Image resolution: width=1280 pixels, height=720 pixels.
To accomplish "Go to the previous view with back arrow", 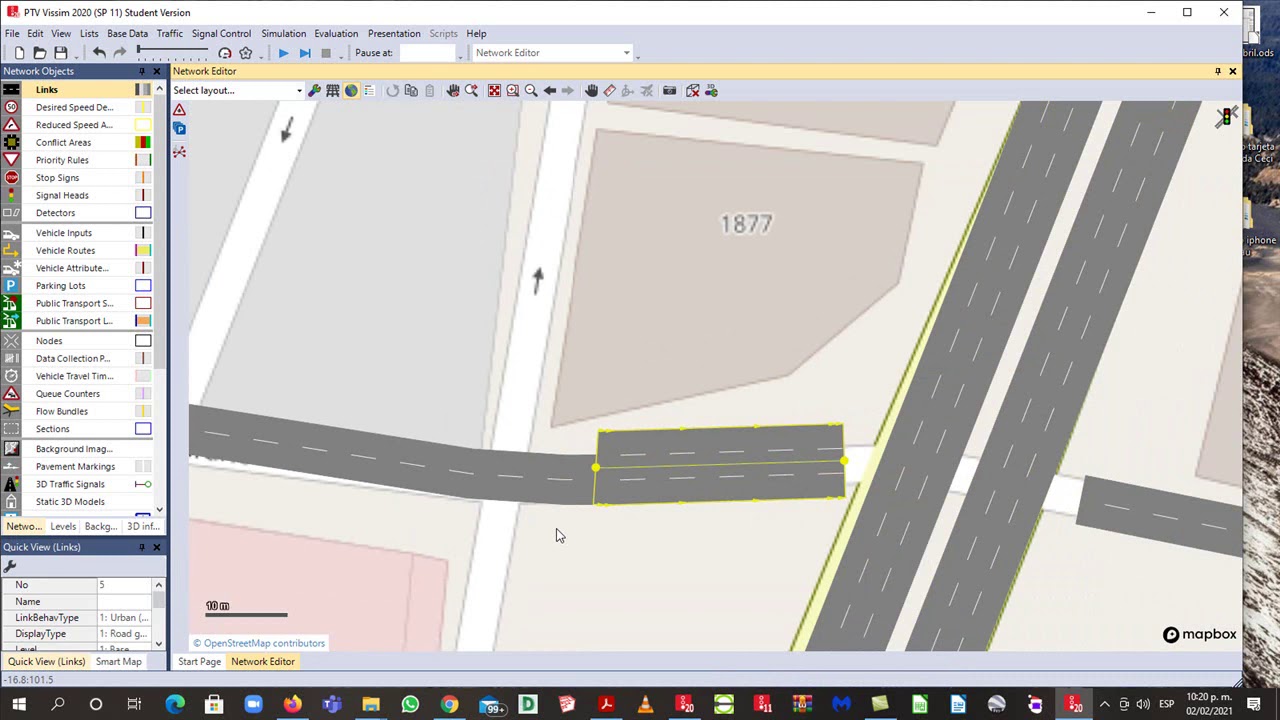I will (550, 91).
